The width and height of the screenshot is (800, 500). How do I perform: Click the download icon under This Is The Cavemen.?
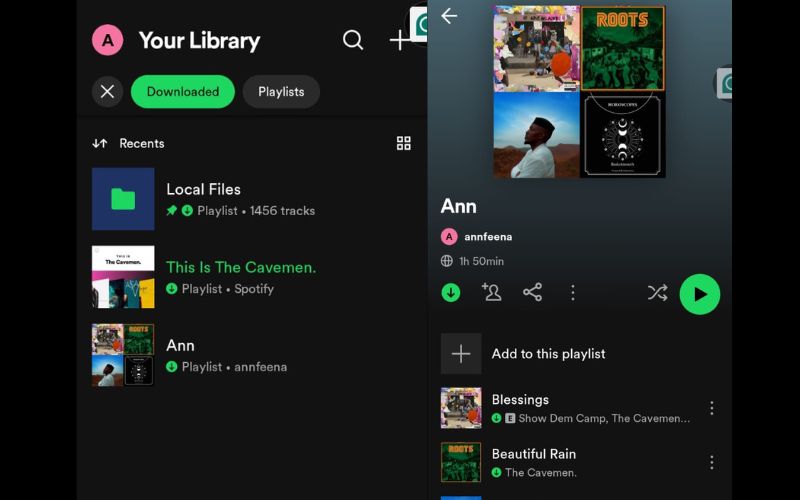pyautogui.click(x=172, y=288)
